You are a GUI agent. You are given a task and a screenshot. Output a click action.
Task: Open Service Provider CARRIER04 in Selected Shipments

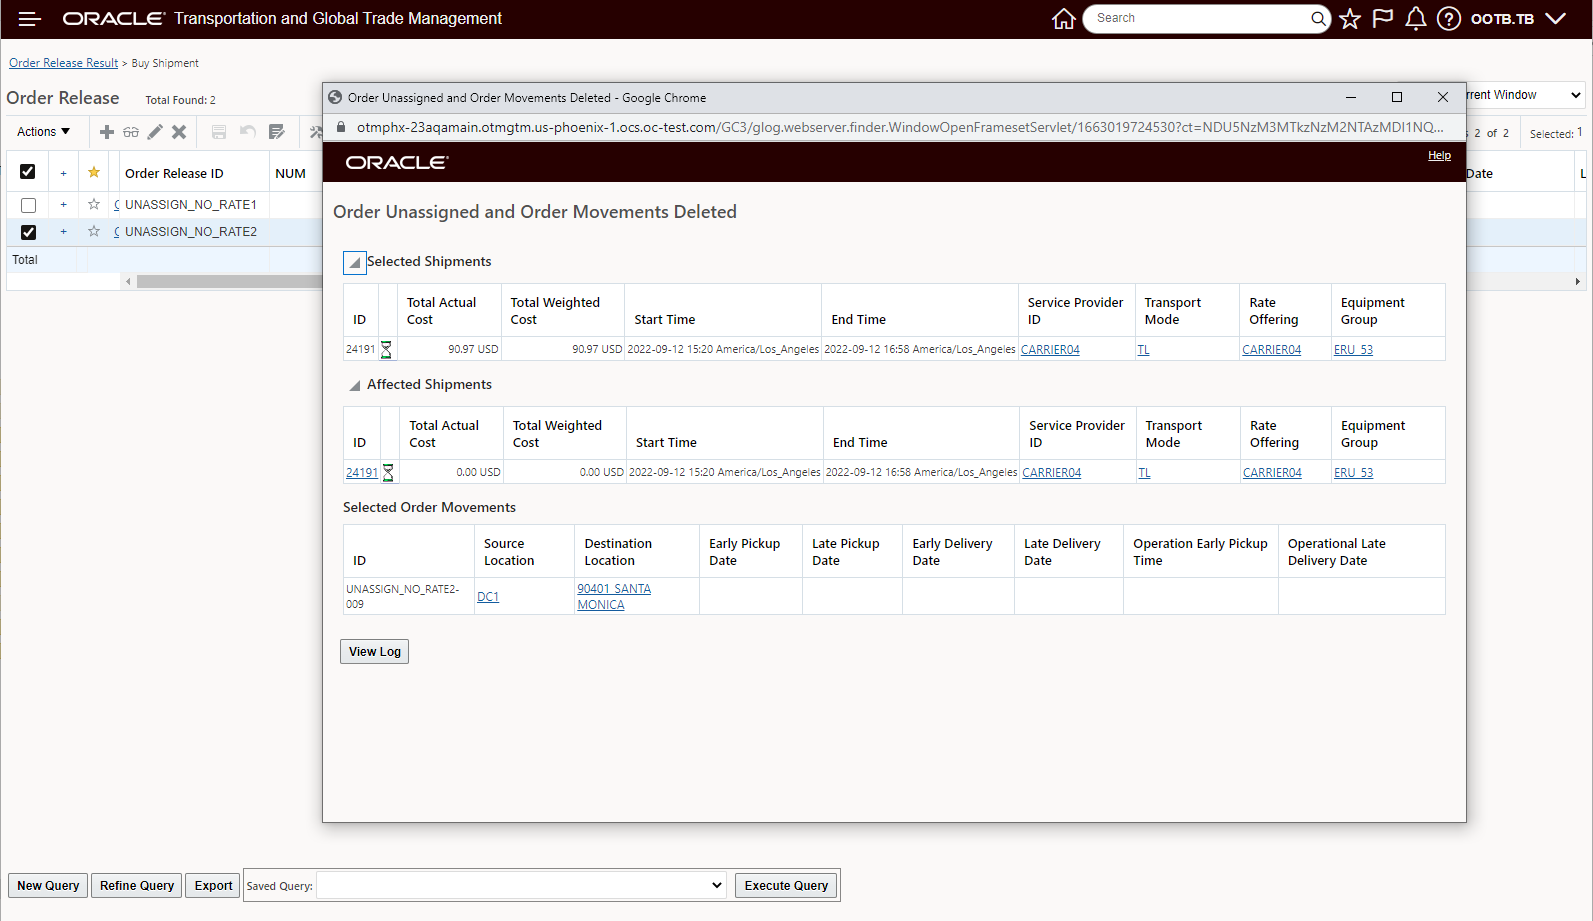[x=1050, y=350]
